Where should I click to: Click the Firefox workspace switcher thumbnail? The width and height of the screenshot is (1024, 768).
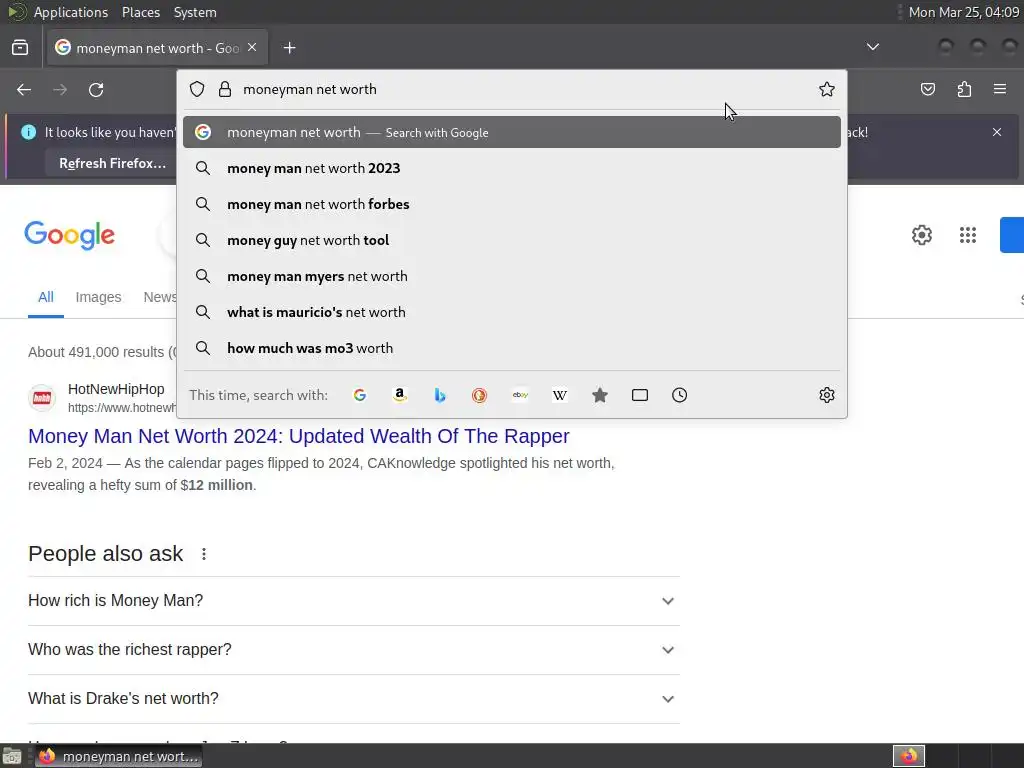[908, 756]
